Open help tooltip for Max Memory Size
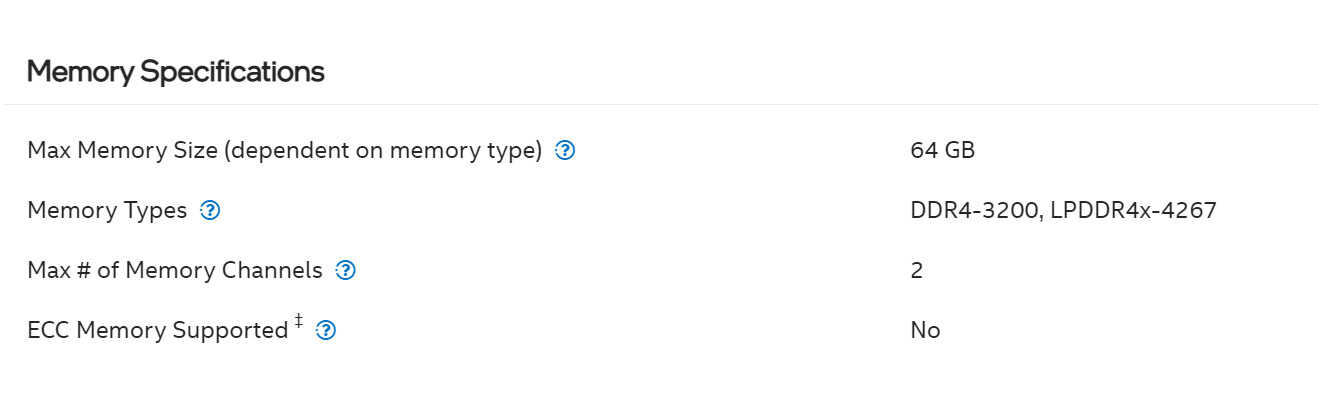 click(x=565, y=151)
